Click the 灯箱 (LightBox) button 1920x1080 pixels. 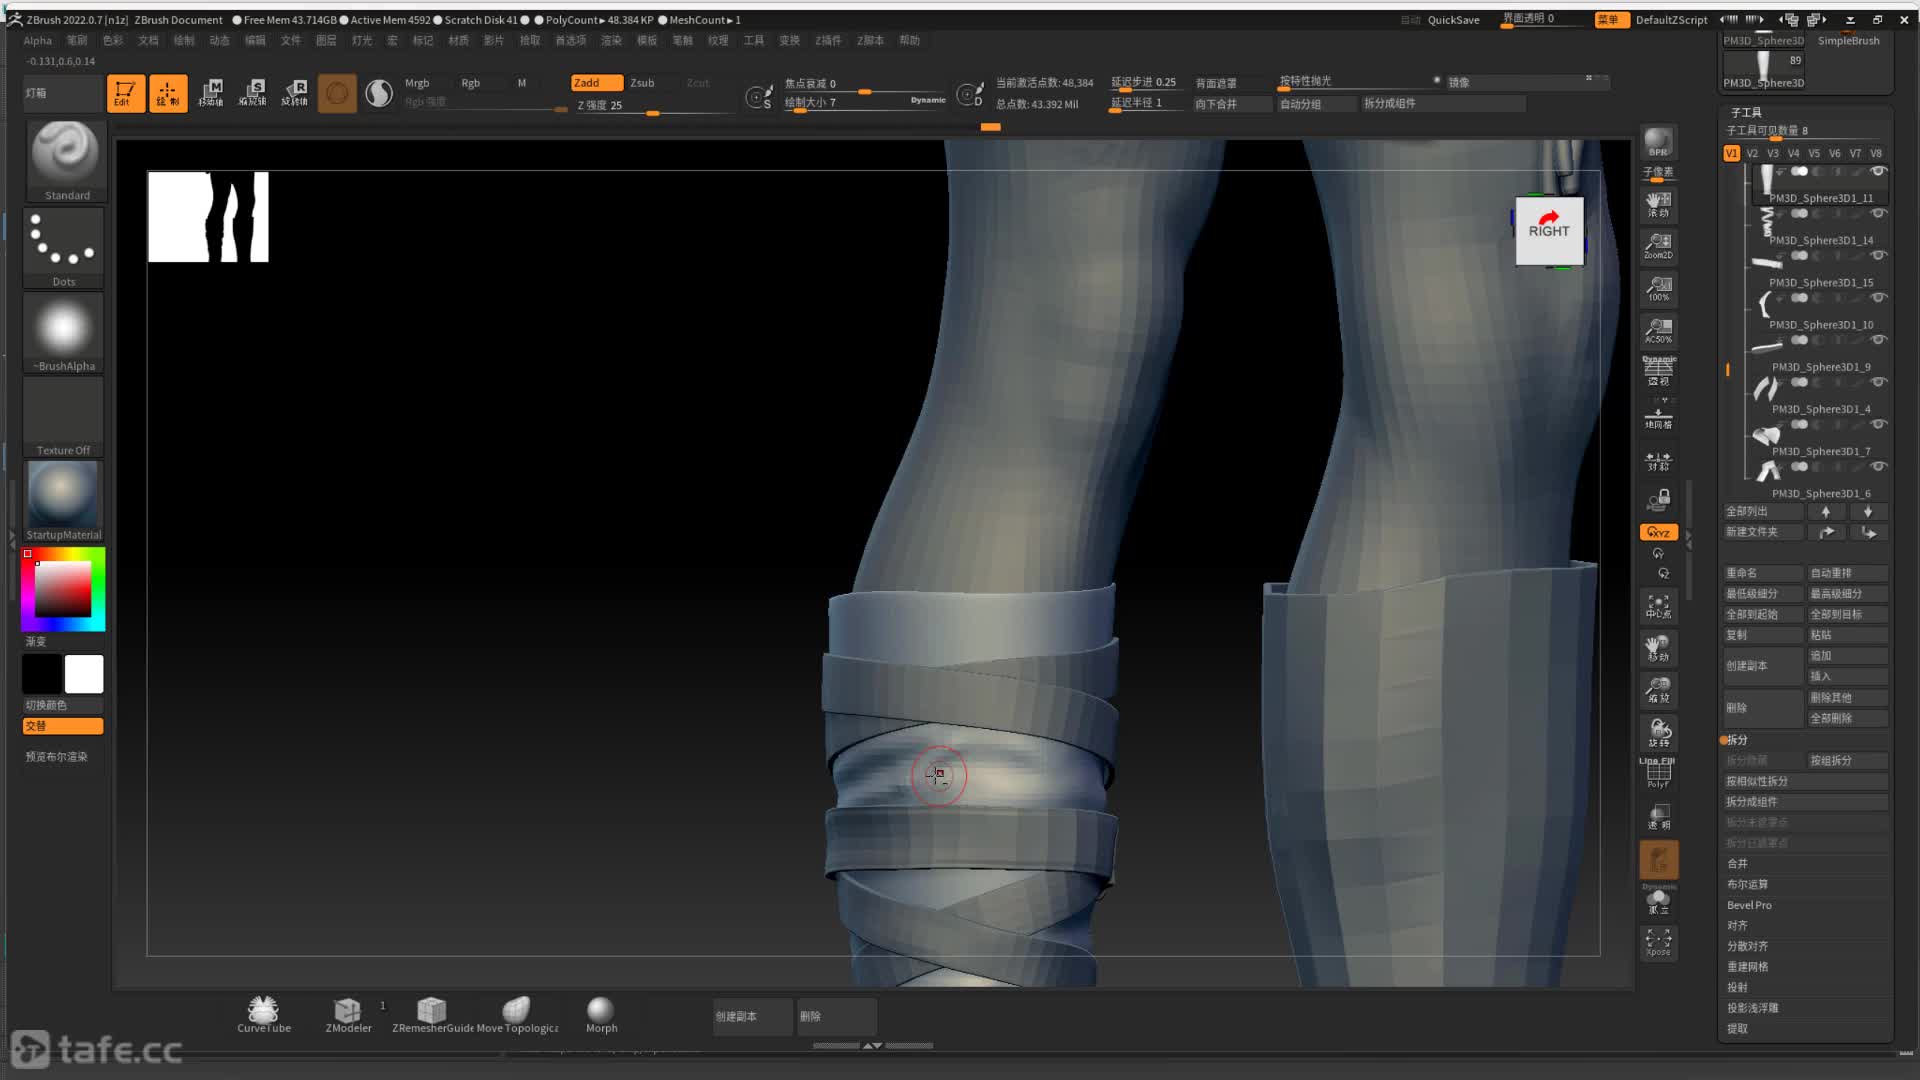(x=62, y=92)
